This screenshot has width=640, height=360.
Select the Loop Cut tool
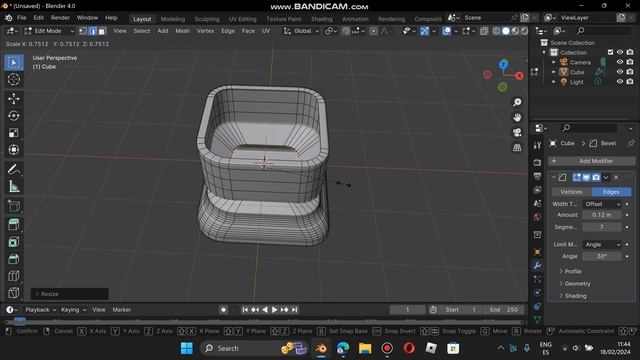click(x=13, y=276)
